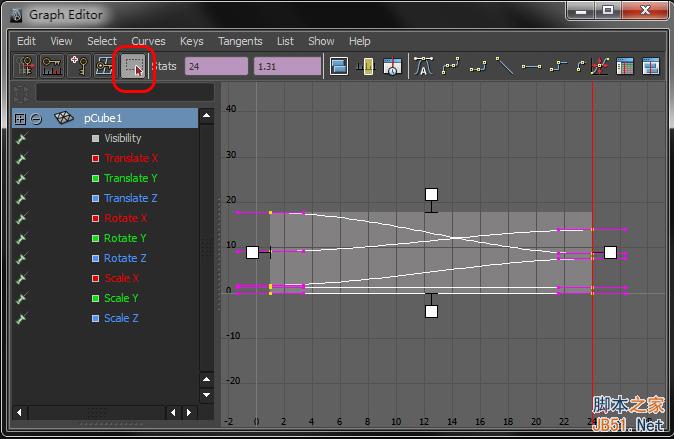The height and width of the screenshot is (439, 674).
Task: Collapse pCube1 using the circled minus icon
Action: click(37, 119)
